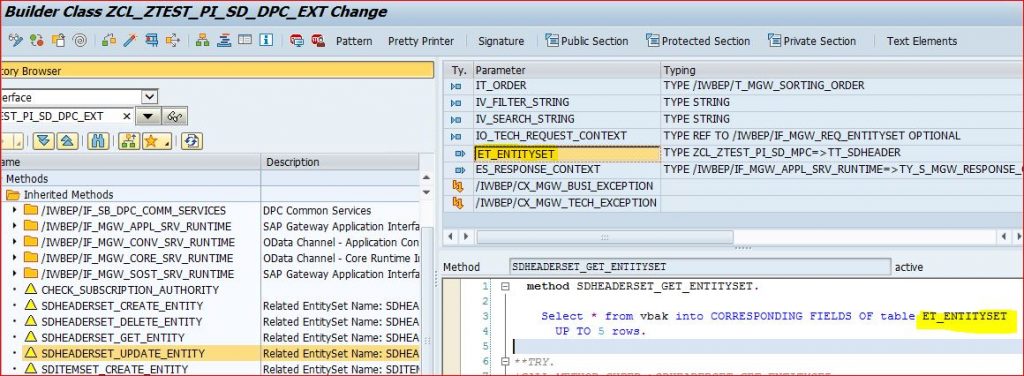Expand /IWBEP/IF_MGW_APPL_SRV_RUNTIME folder
Screen dimensions: 1024x376
click(x=15, y=226)
